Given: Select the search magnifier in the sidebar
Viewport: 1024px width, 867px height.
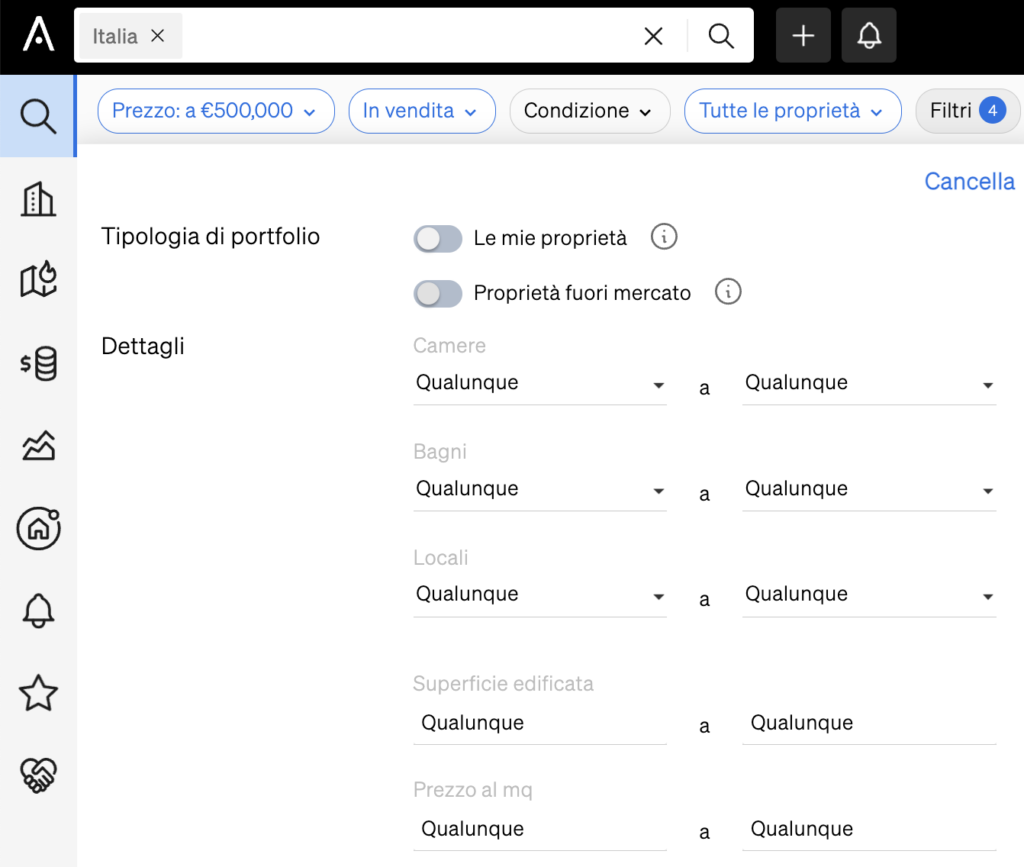Looking at the screenshot, I should click(x=39, y=116).
